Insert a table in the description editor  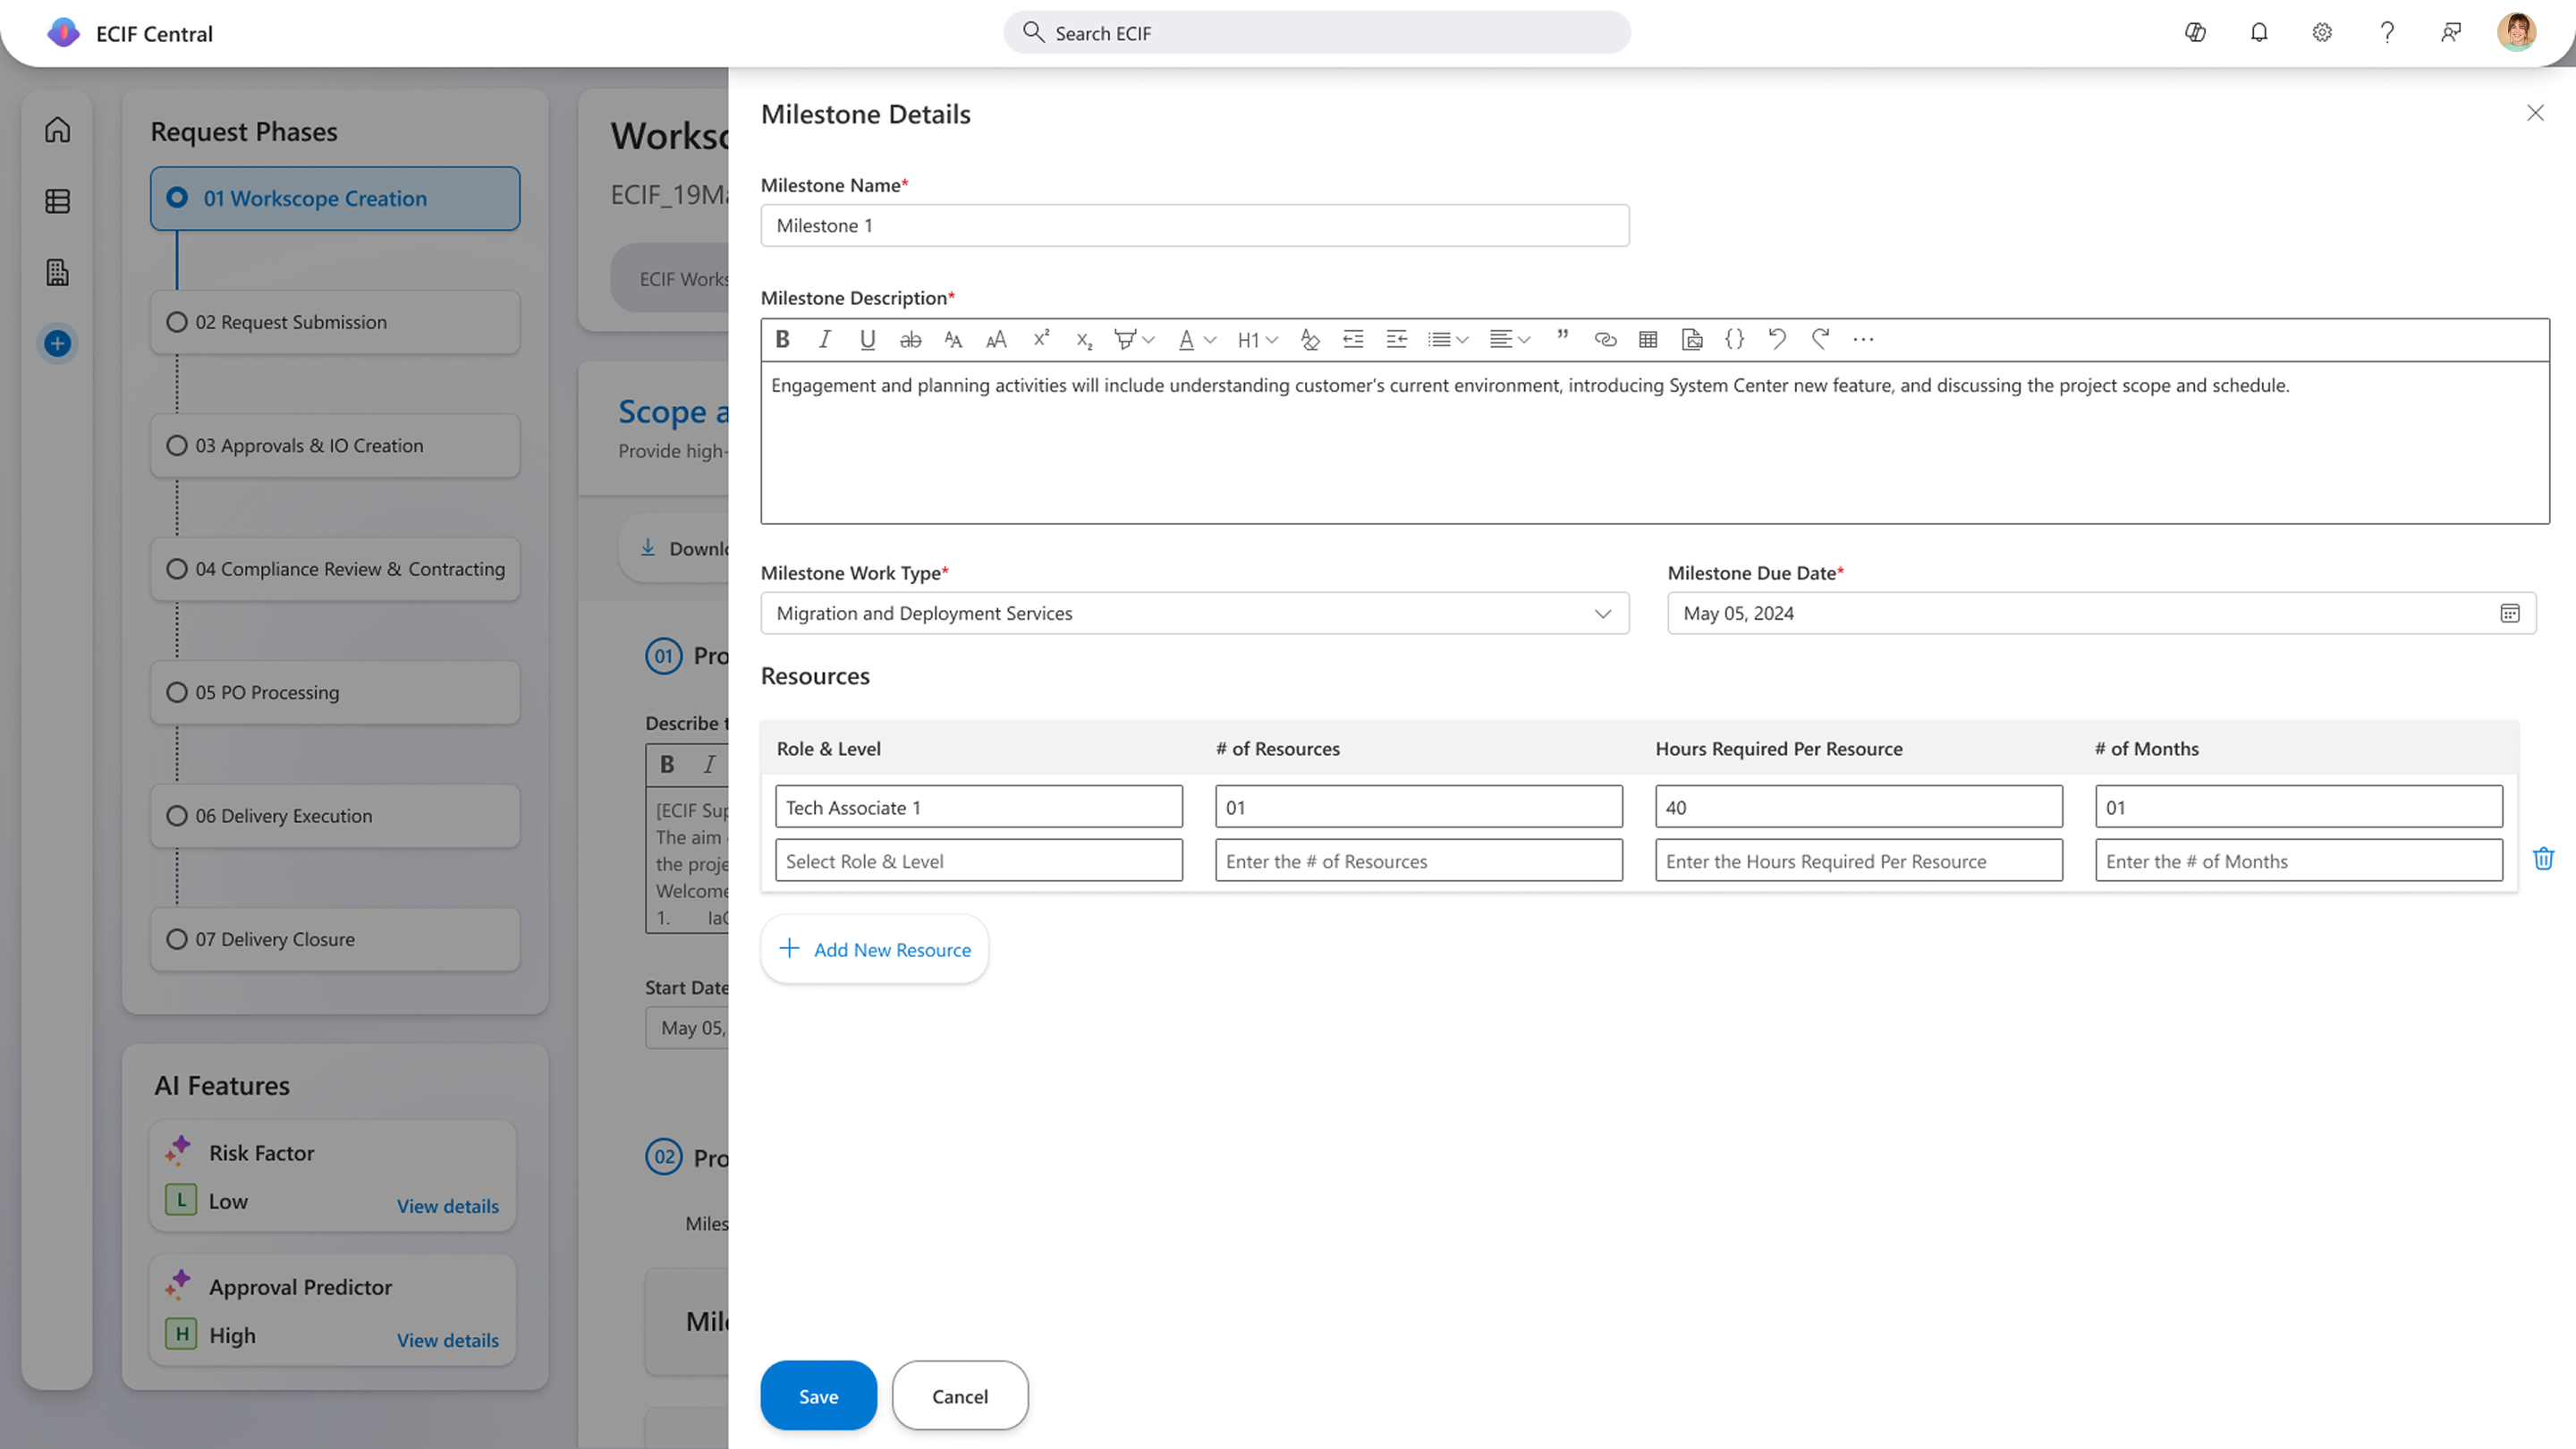pyautogui.click(x=1648, y=340)
